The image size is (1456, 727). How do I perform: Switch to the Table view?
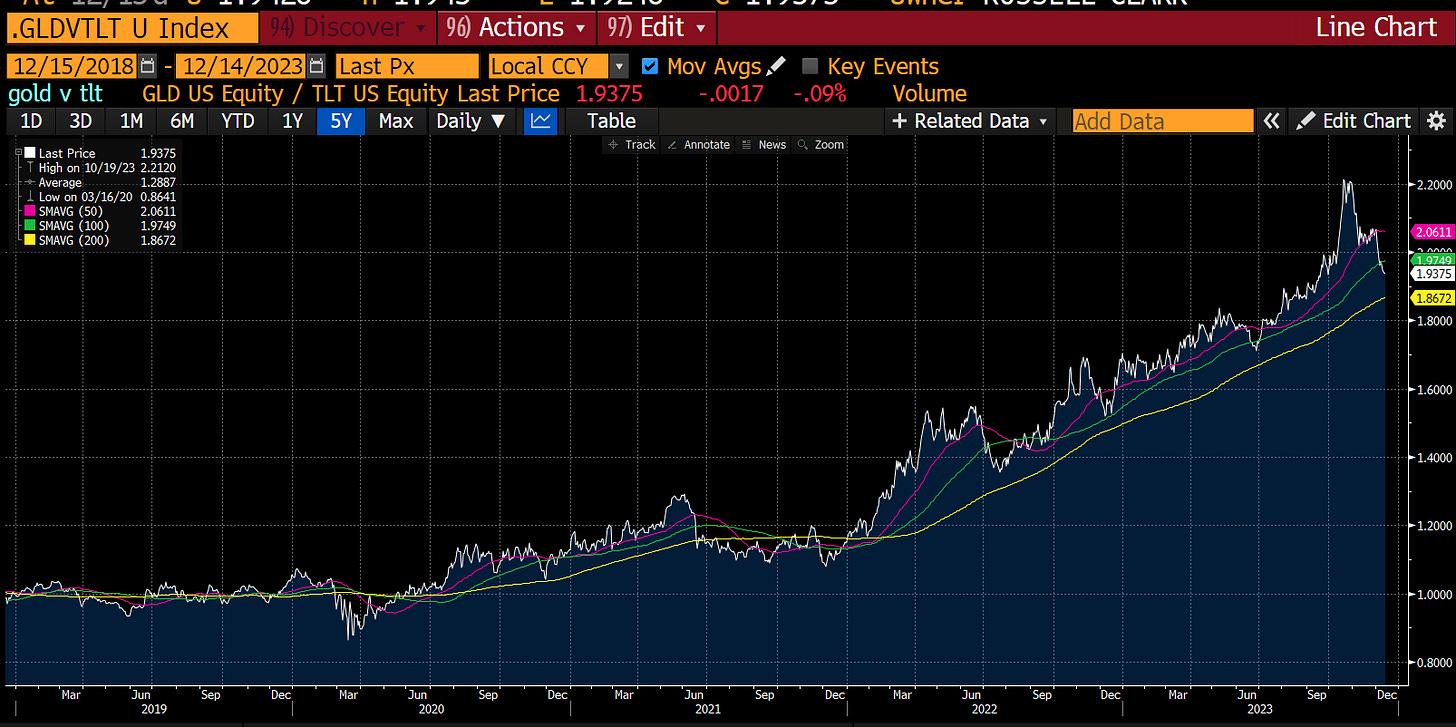[x=611, y=121]
